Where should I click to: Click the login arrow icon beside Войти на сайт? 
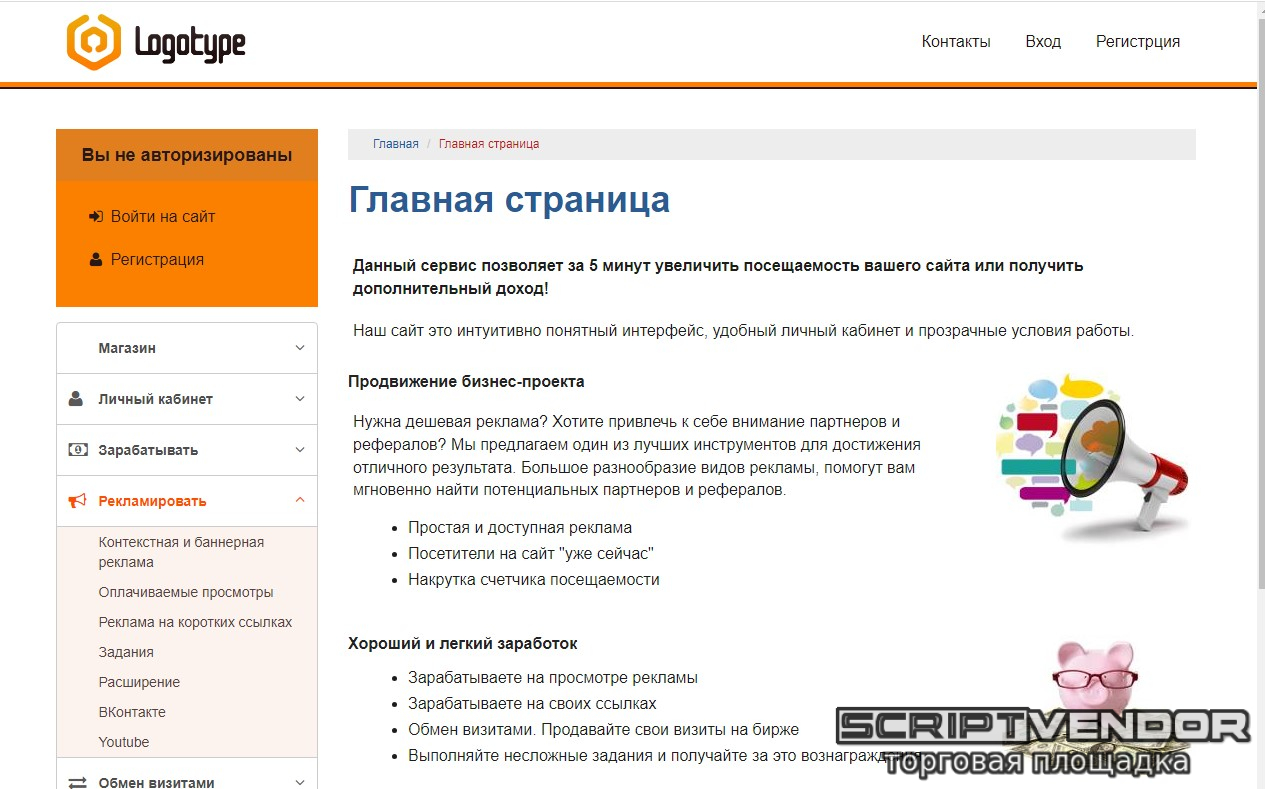[x=96, y=216]
